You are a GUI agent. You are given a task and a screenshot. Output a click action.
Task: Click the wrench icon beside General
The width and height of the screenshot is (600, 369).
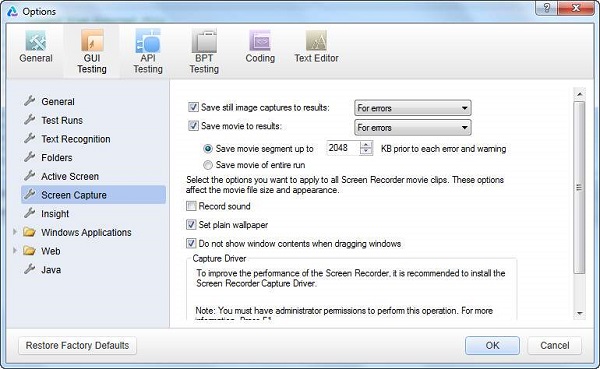tap(29, 101)
